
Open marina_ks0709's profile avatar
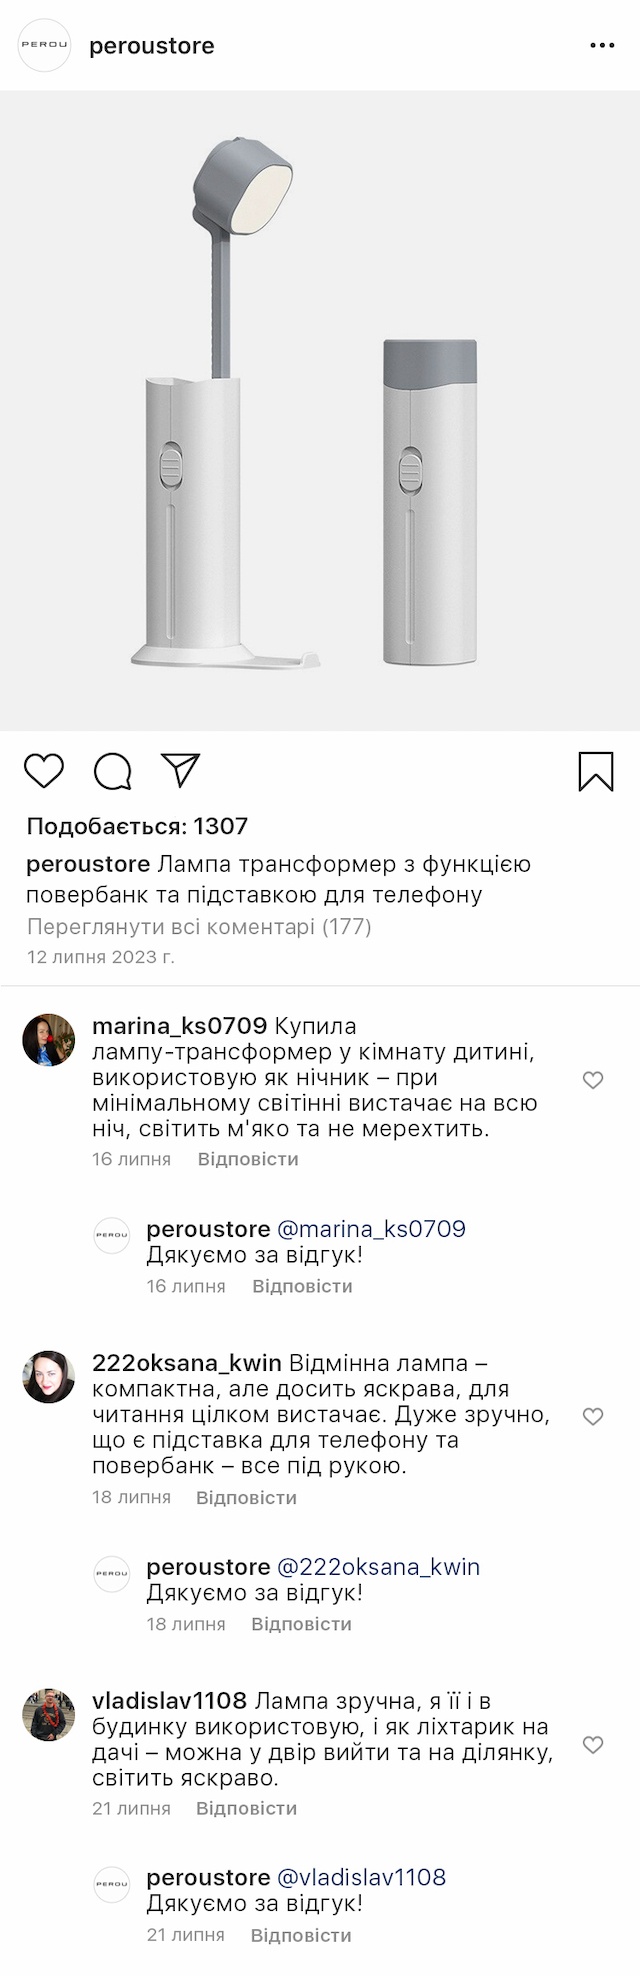49,1040
